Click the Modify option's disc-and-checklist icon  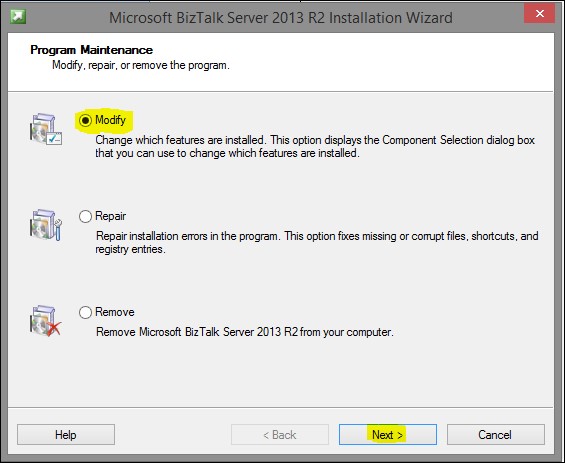coord(46,129)
